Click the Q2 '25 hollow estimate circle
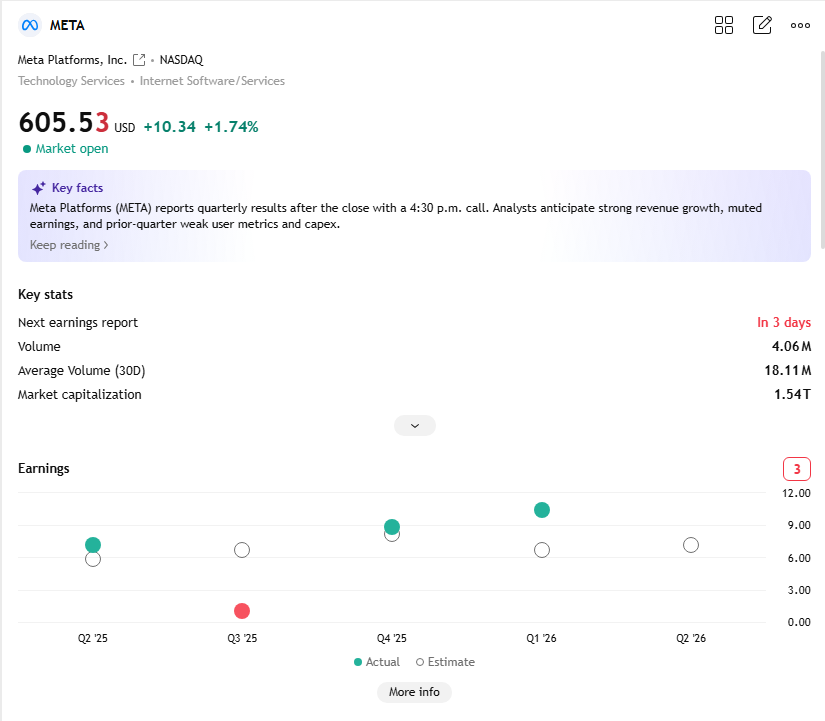 coord(93,560)
